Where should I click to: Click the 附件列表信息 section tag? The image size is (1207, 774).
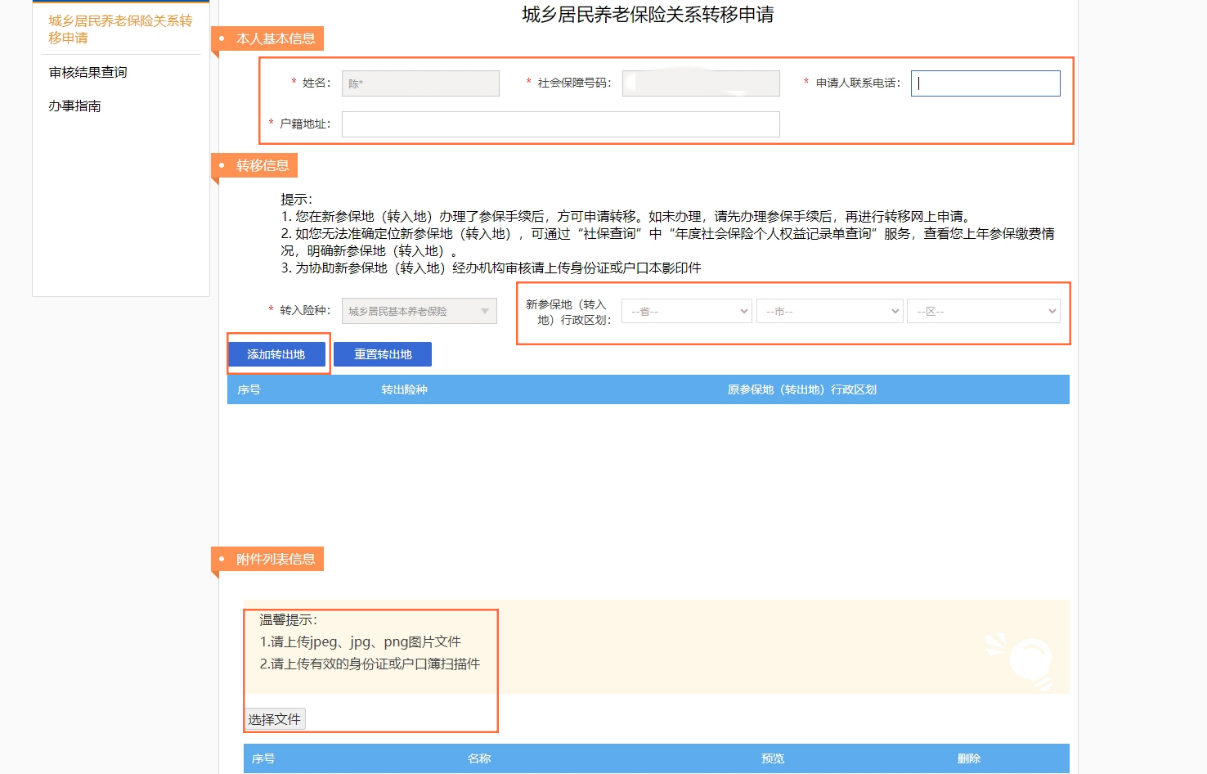[x=275, y=559]
